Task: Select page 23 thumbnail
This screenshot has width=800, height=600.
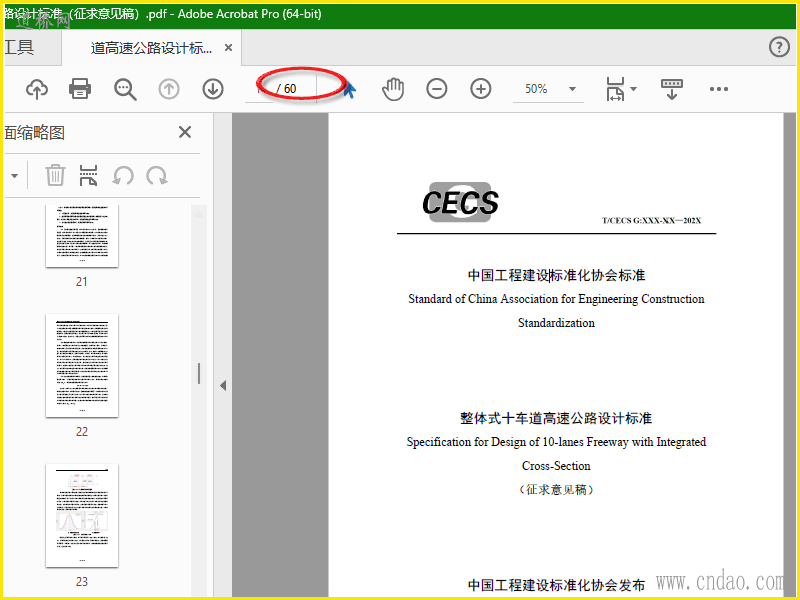Action: (x=82, y=515)
